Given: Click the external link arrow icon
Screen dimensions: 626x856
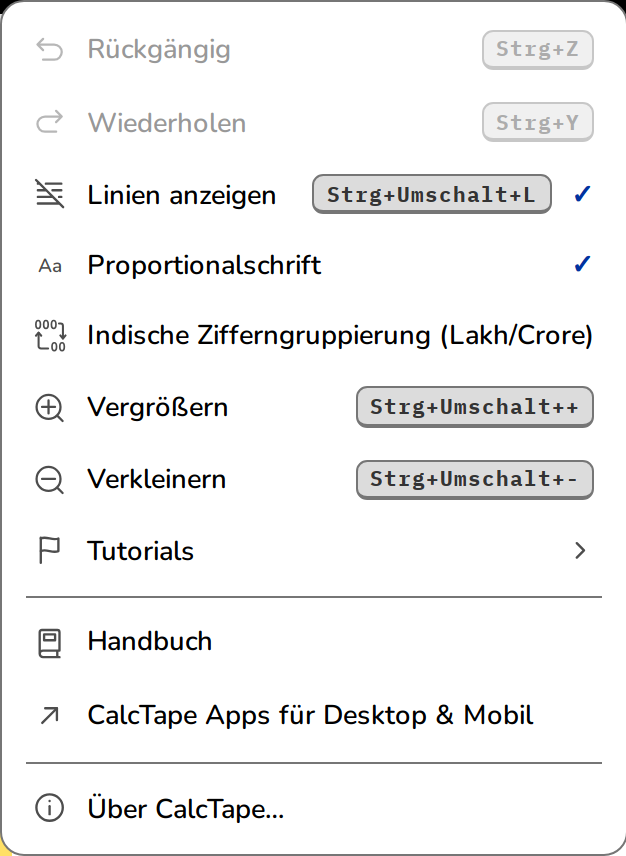Looking at the screenshot, I should 50,716.
